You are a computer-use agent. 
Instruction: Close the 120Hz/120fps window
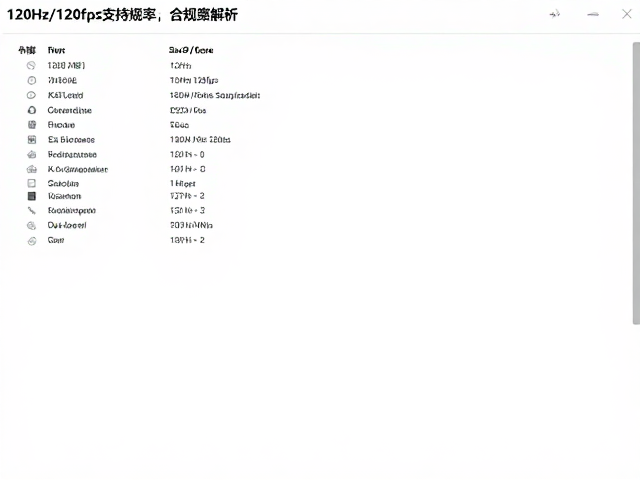[627, 14]
